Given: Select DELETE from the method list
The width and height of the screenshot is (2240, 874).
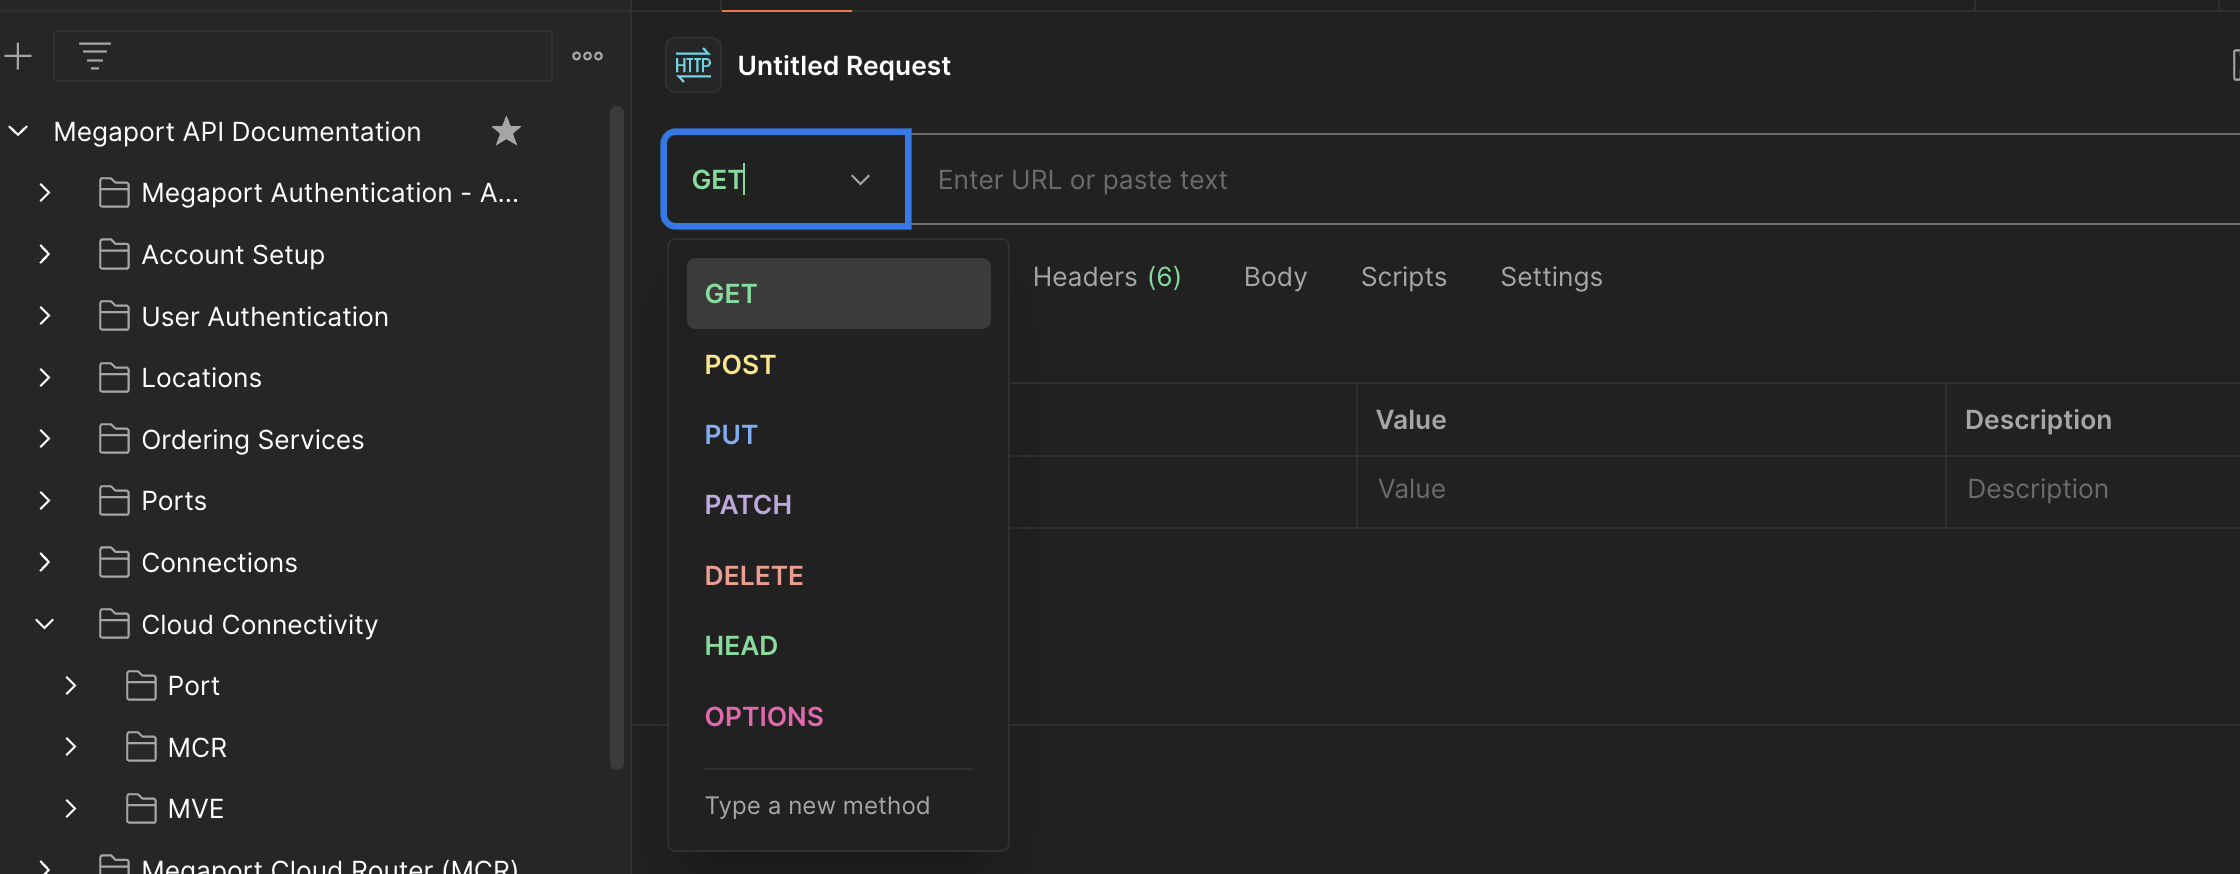Looking at the screenshot, I should coord(838,576).
